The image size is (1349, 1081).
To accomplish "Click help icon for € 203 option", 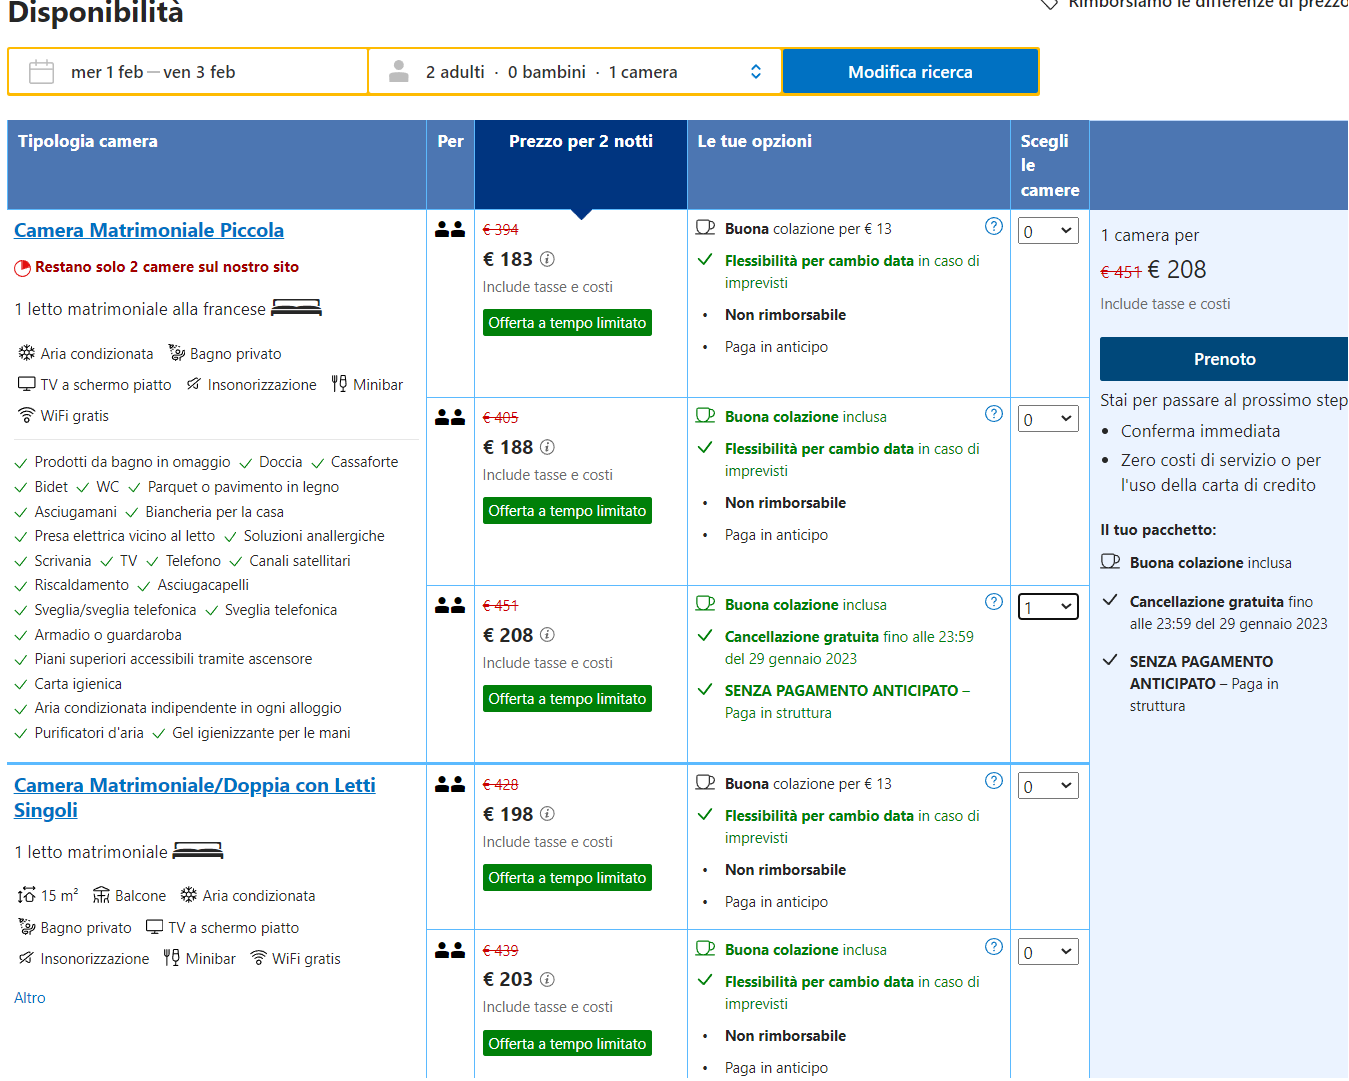I will (x=993, y=947).
